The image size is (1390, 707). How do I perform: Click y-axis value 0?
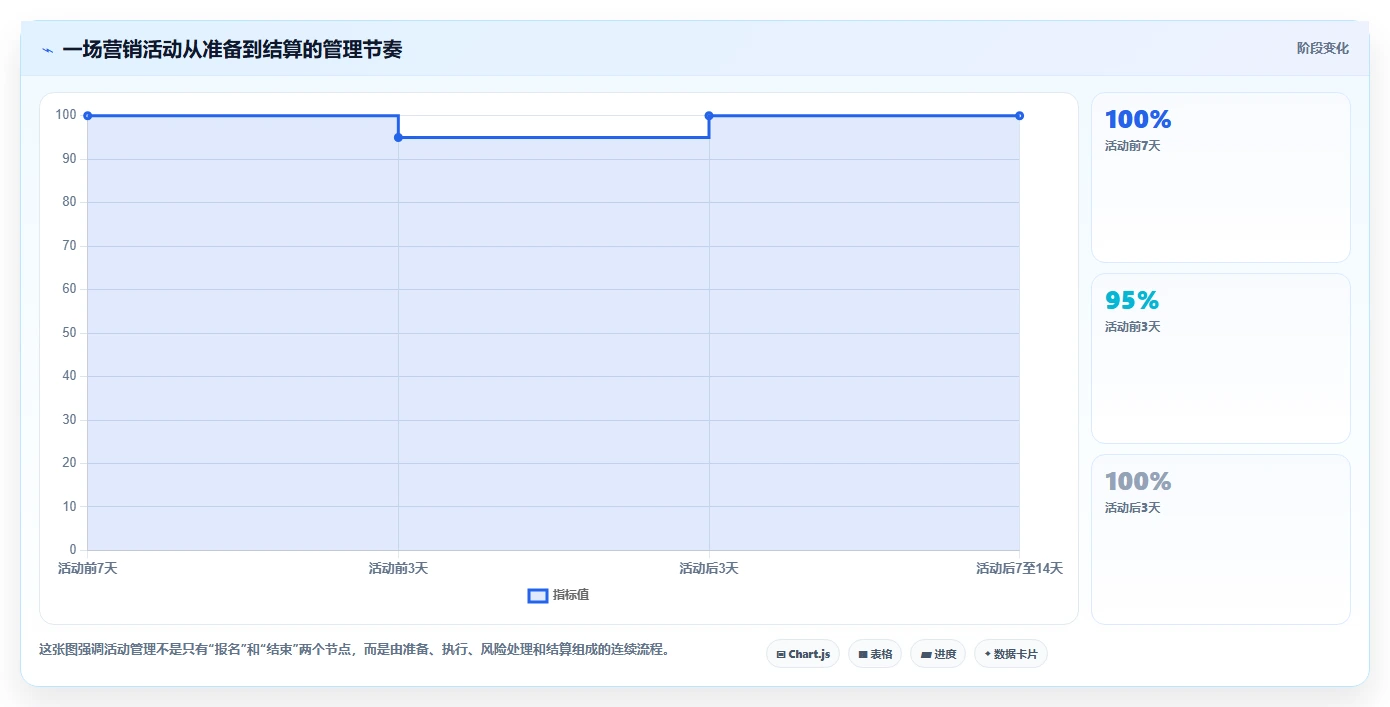pyautogui.click(x=73, y=549)
